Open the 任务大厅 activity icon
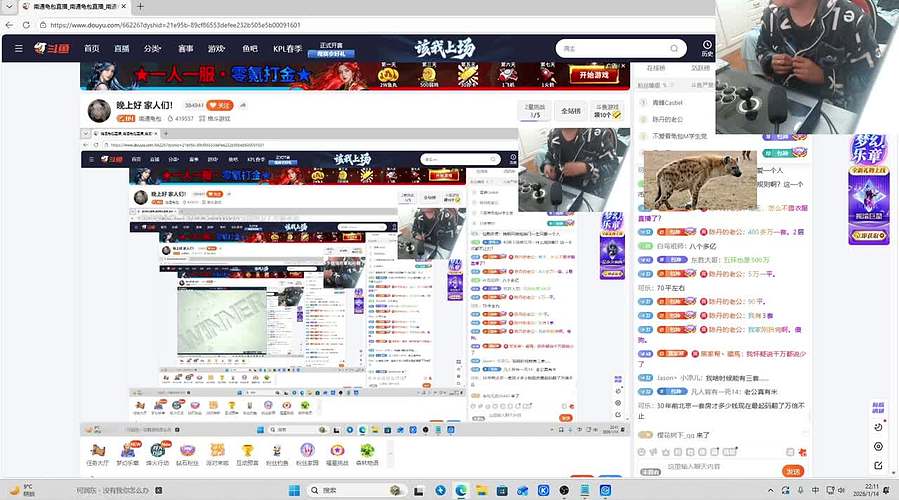This screenshot has height=500, width=899. point(97,454)
